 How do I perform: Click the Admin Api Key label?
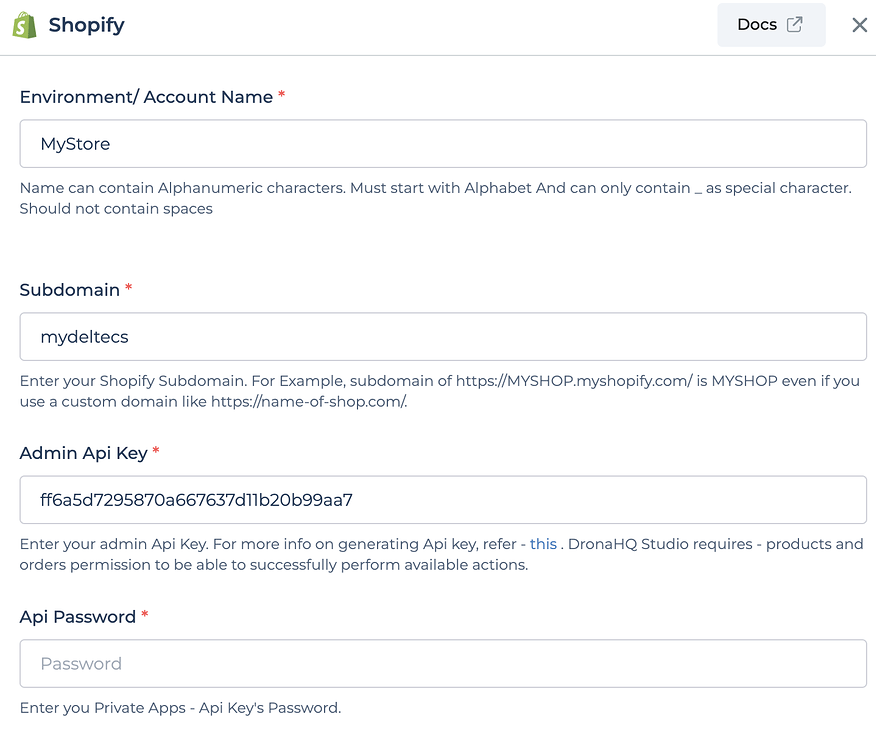[x=84, y=453]
